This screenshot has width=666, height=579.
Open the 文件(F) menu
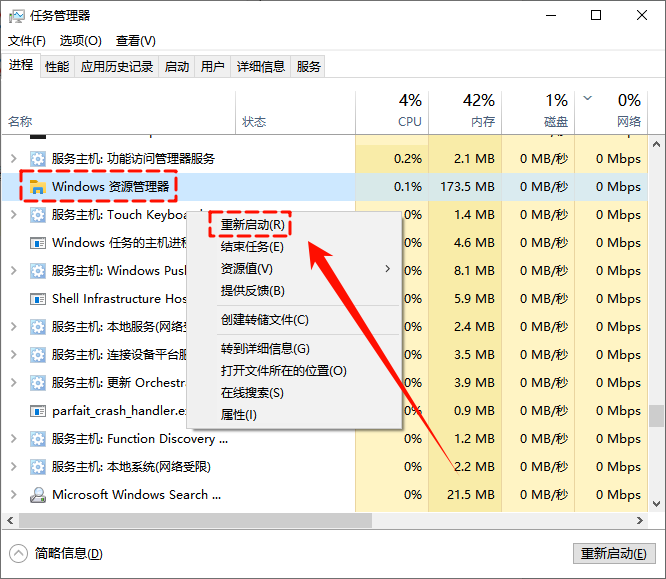[27, 41]
